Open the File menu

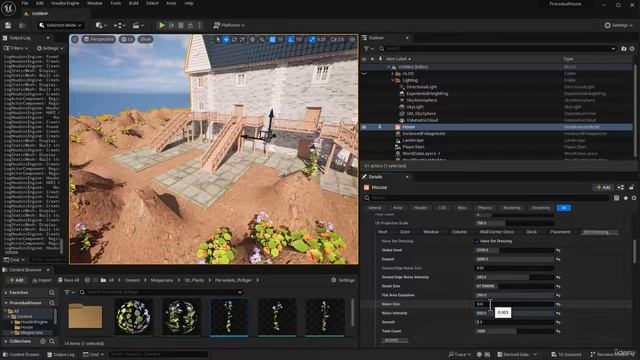point(25,3)
